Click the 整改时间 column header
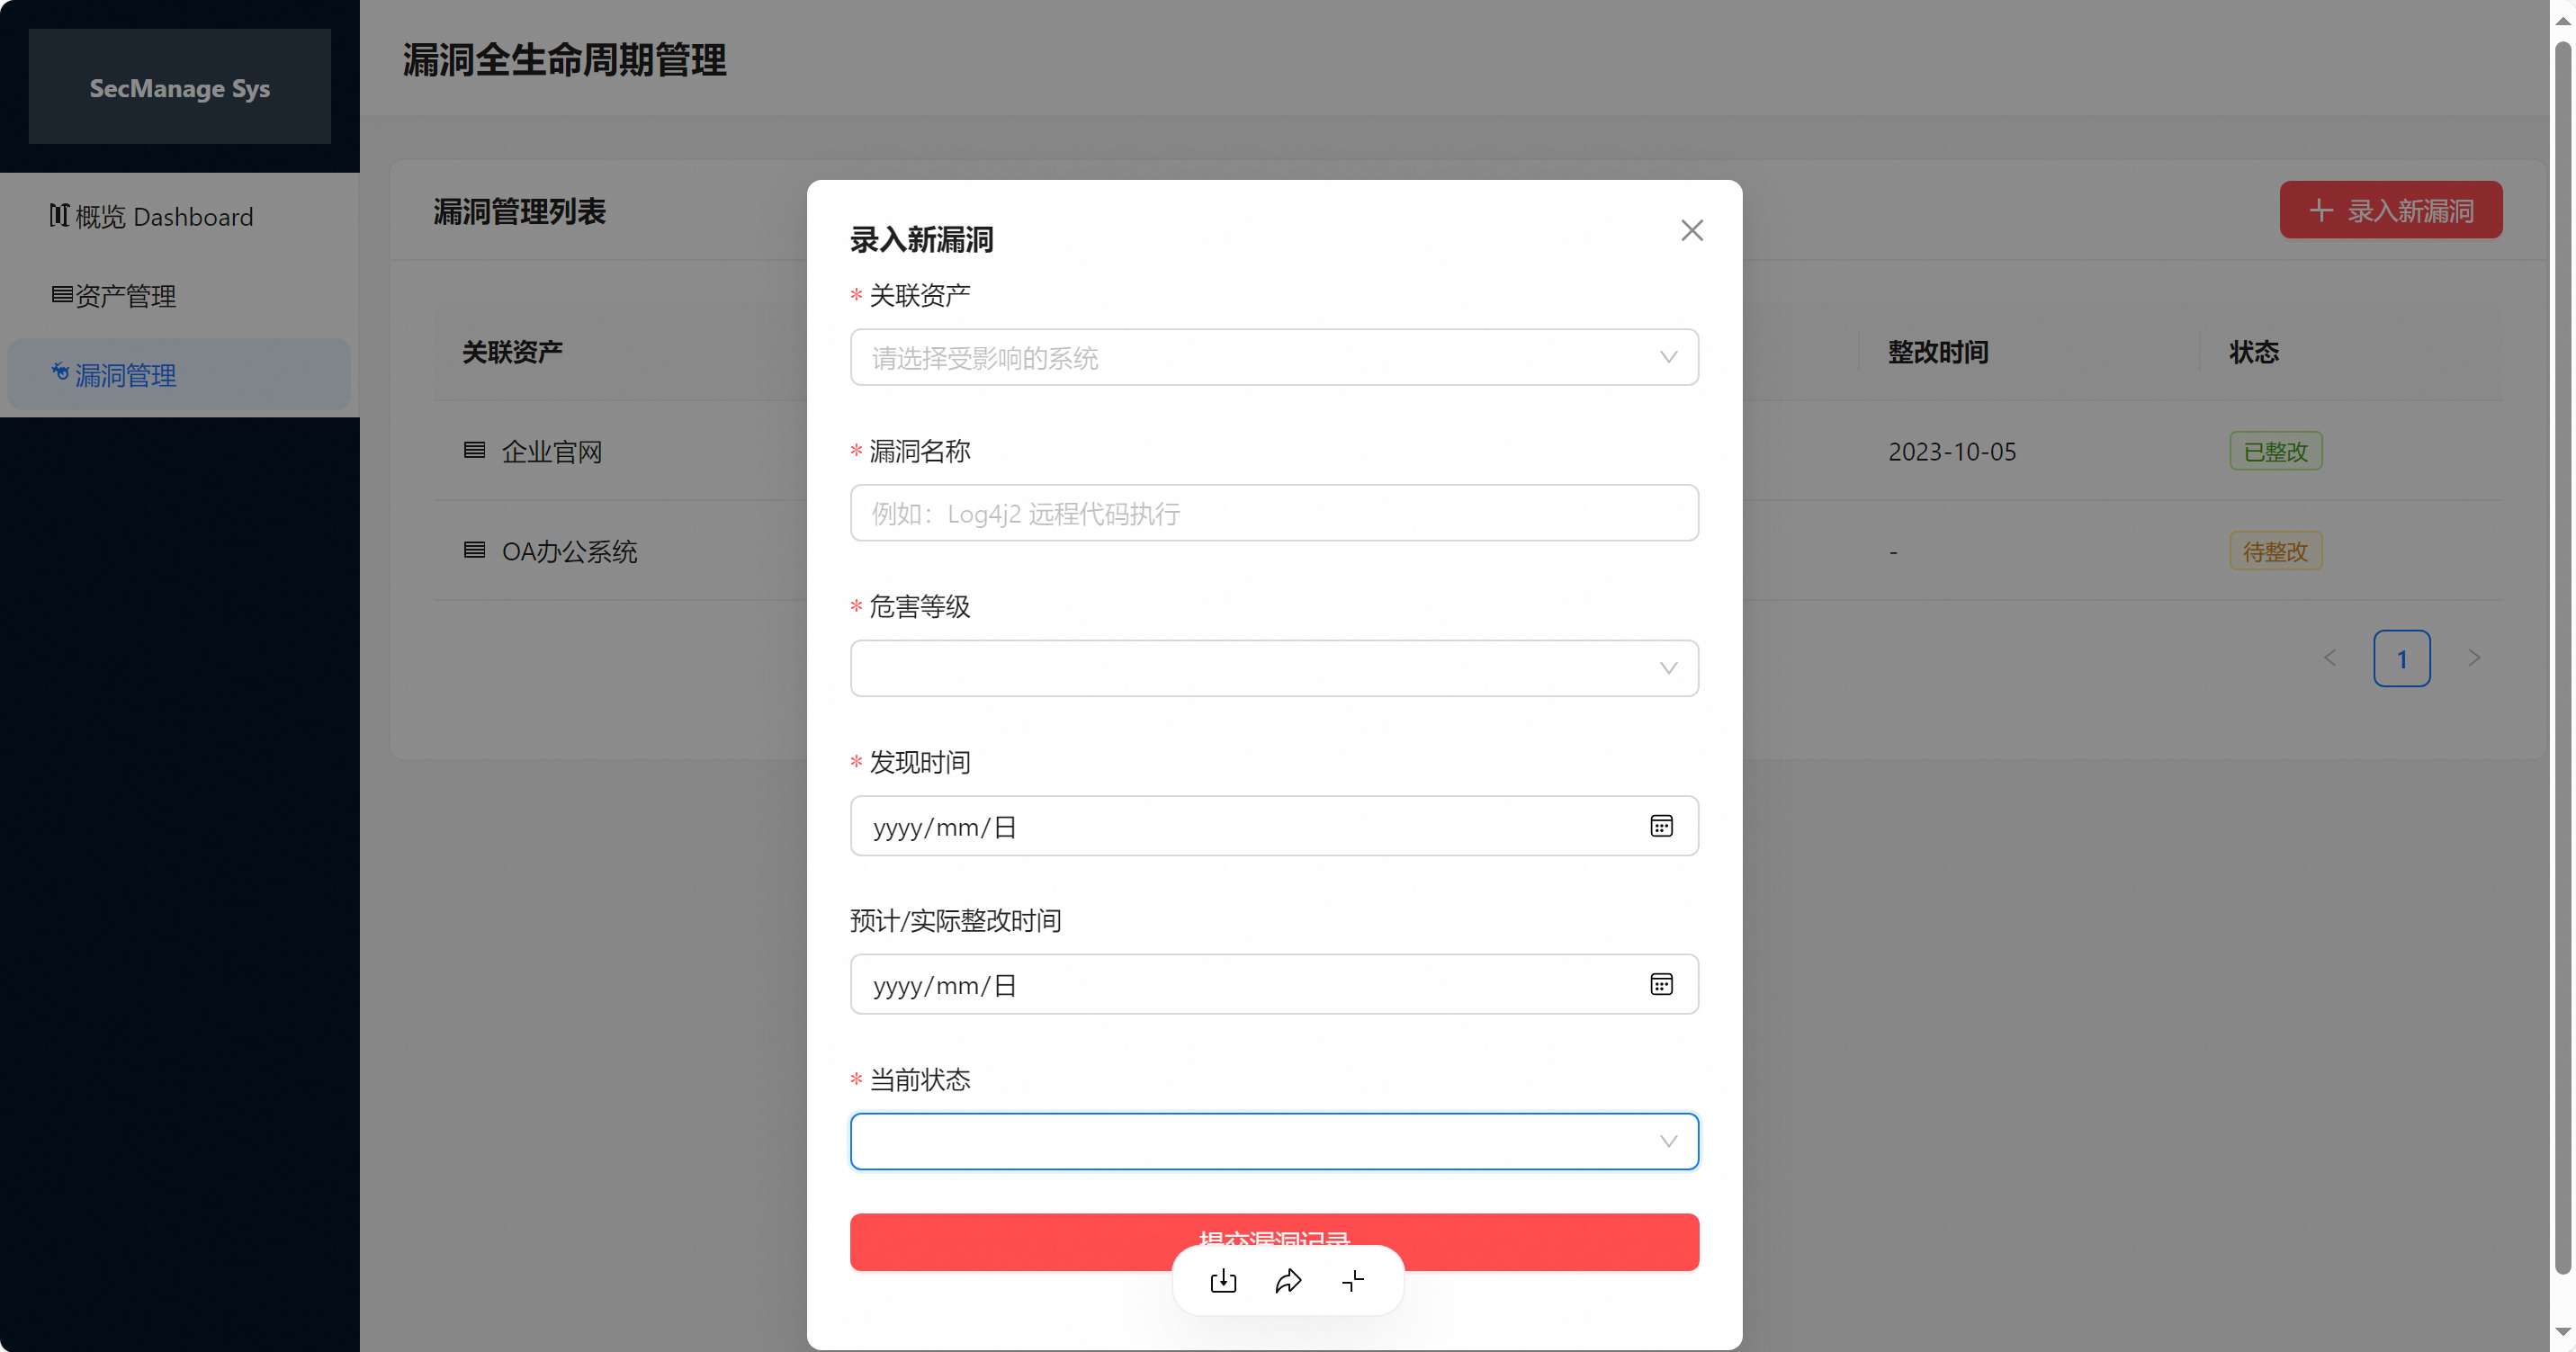This screenshot has height=1352, width=2576. pyautogui.click(x=1937, y=352)
